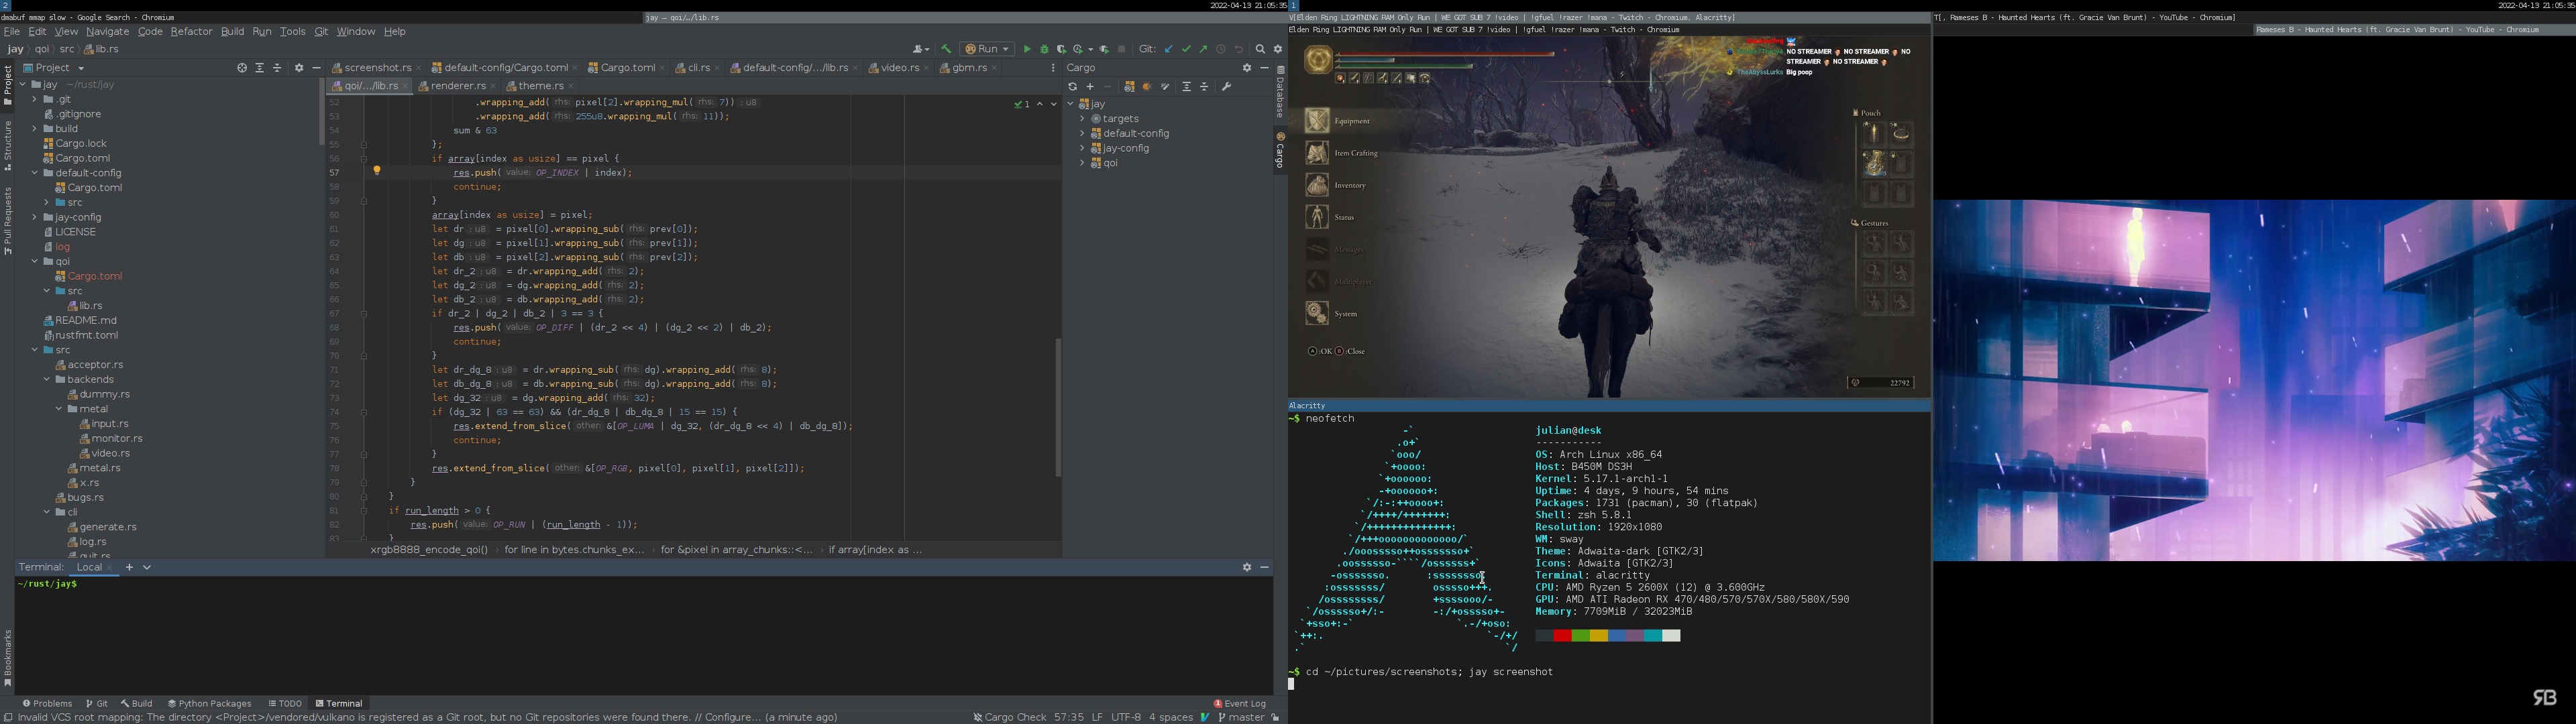Viewport: 2576px width, 724px height.
Task: Click the red neofetch color block
Action: click(1562, 636)
